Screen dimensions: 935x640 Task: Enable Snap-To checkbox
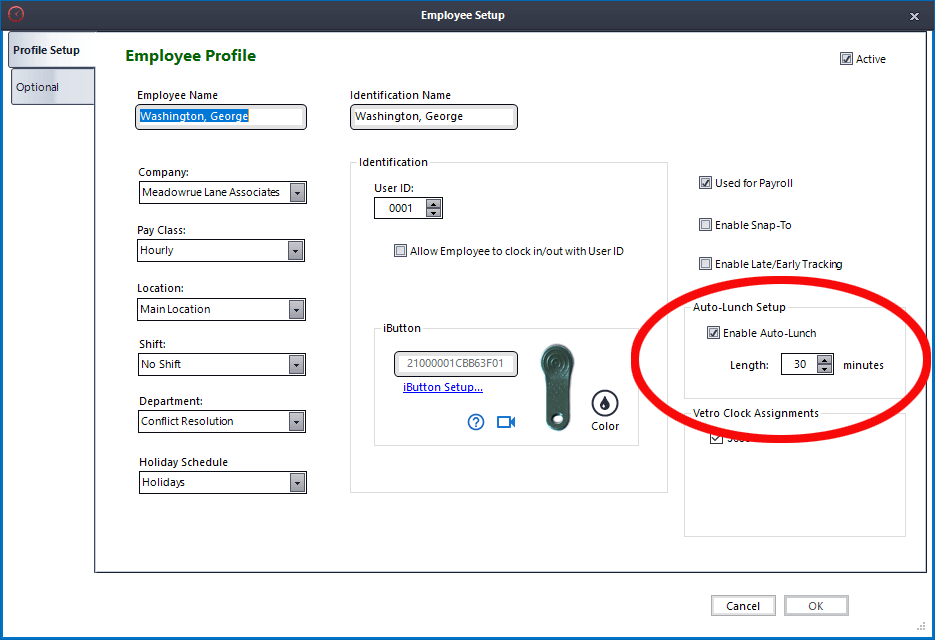coord(706,225)
